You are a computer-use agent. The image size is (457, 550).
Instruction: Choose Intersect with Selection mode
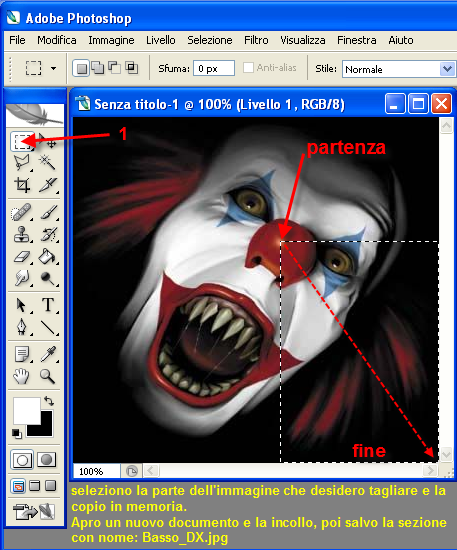(132, 67)
